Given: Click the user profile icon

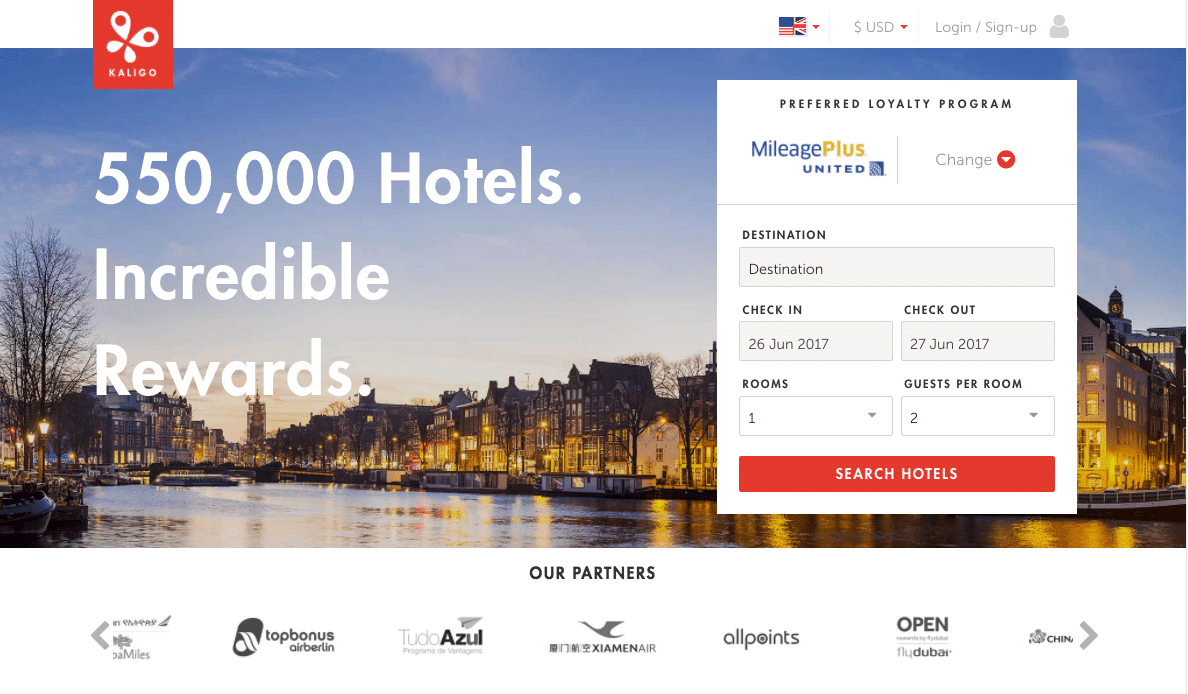Looking at the screenshot, I should pyautogui.click(x=1059, y=27).
